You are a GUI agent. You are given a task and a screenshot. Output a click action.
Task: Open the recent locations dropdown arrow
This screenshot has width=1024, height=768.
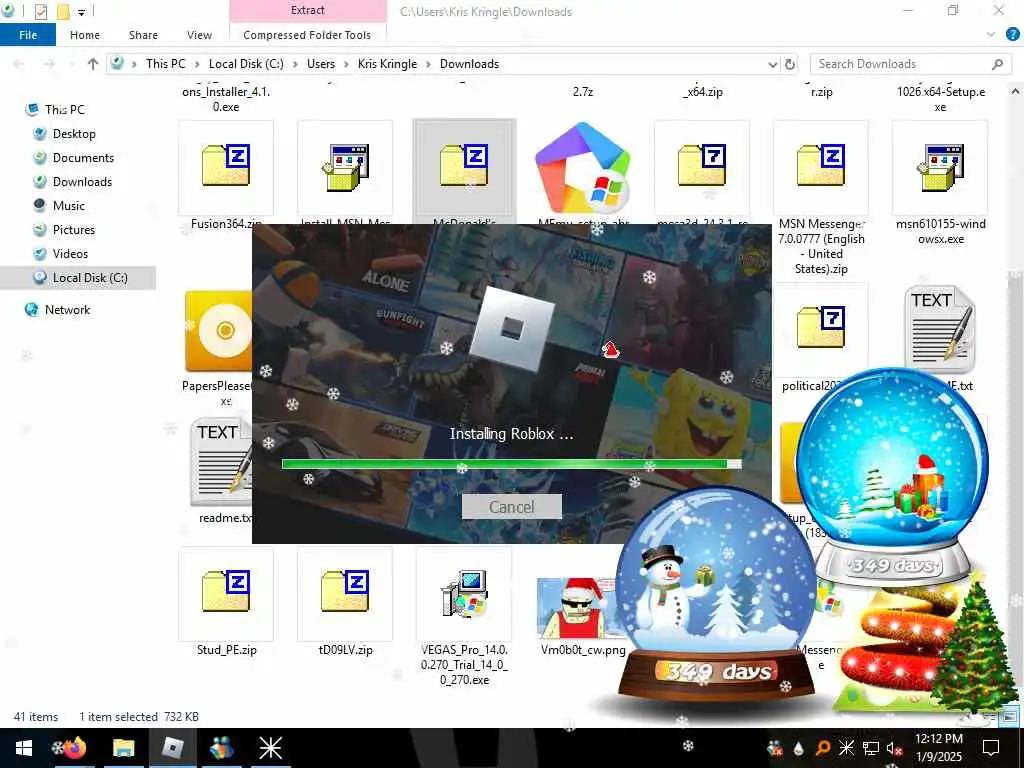click(x=72, y=64)
